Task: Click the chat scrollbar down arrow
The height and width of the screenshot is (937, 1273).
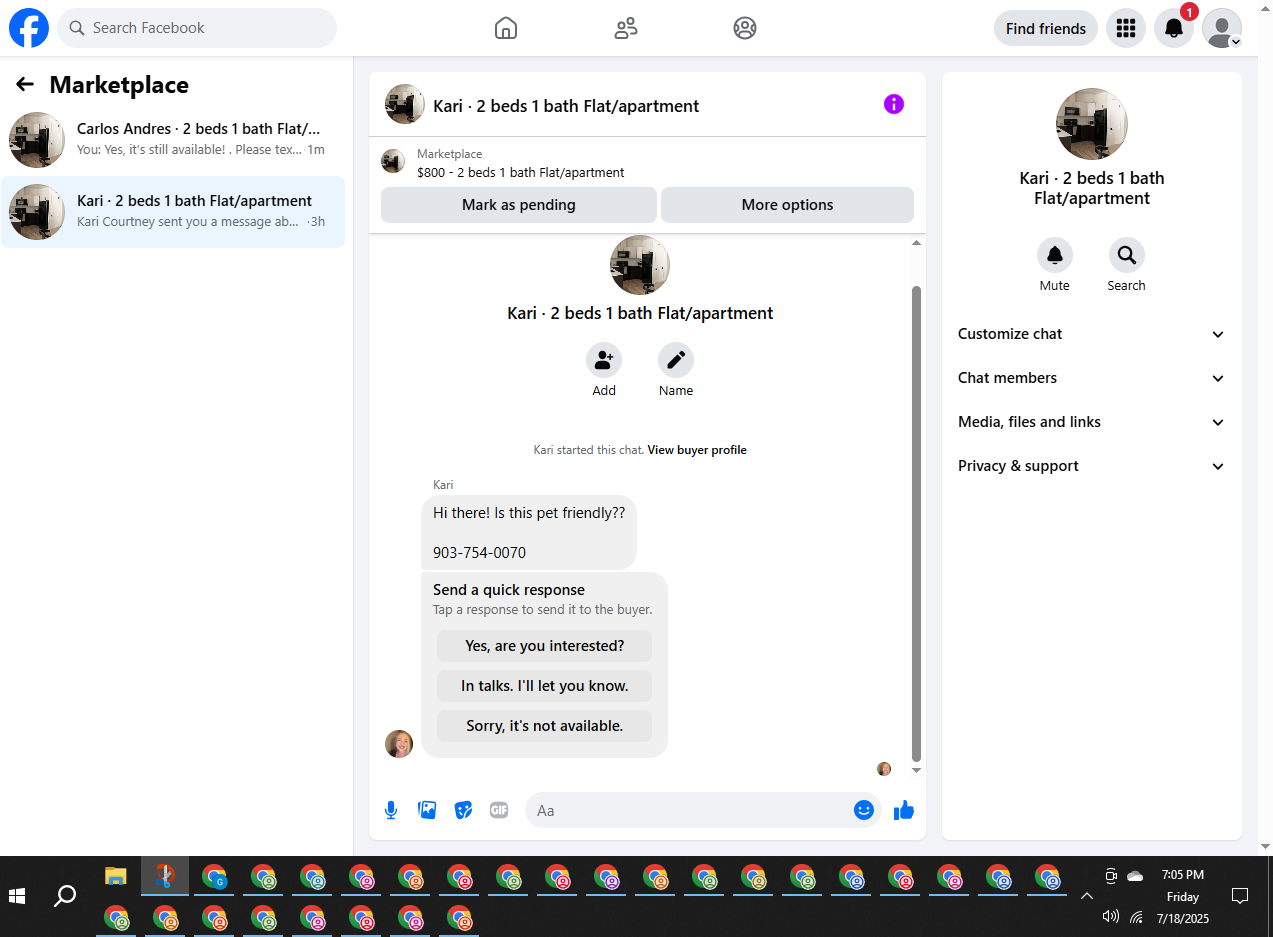Action: (916, 770)
